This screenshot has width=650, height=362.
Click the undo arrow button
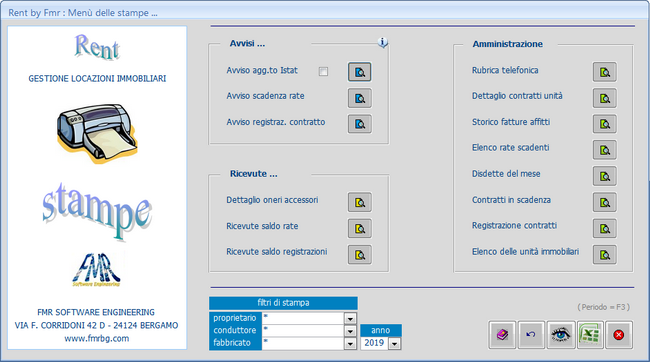(x=531, y=335)
